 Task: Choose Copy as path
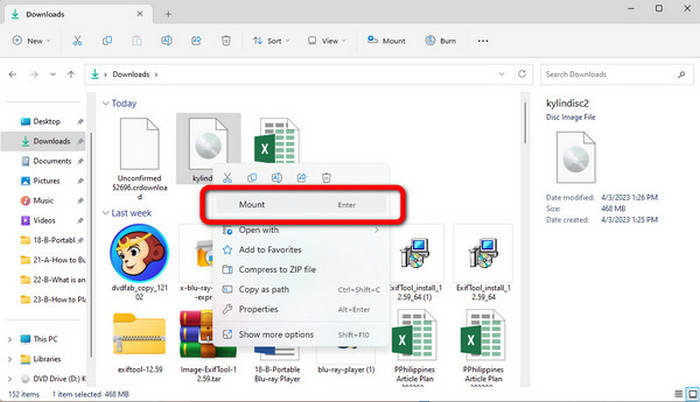click(301, 289)
